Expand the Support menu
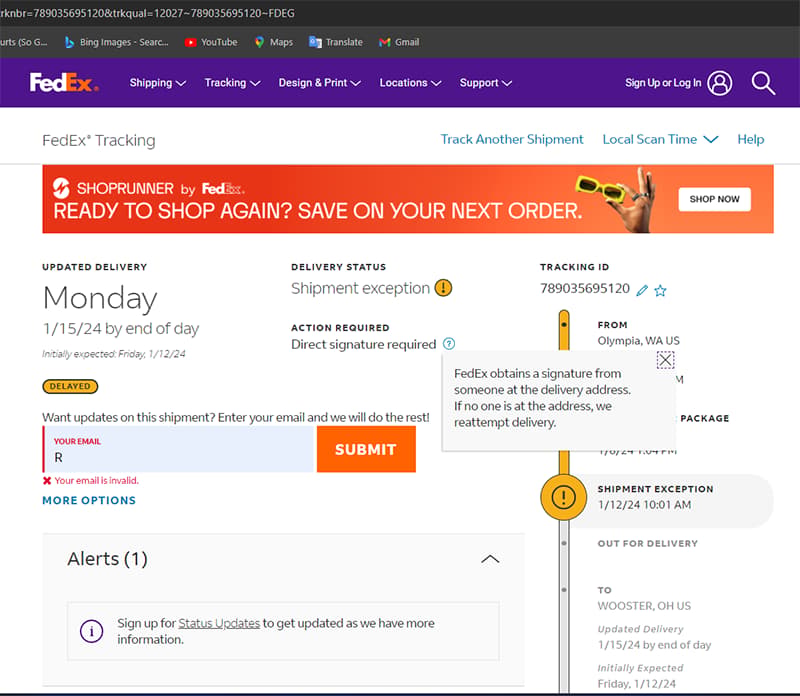The height and width of the screenshot is (696, 800). point(486,83)
